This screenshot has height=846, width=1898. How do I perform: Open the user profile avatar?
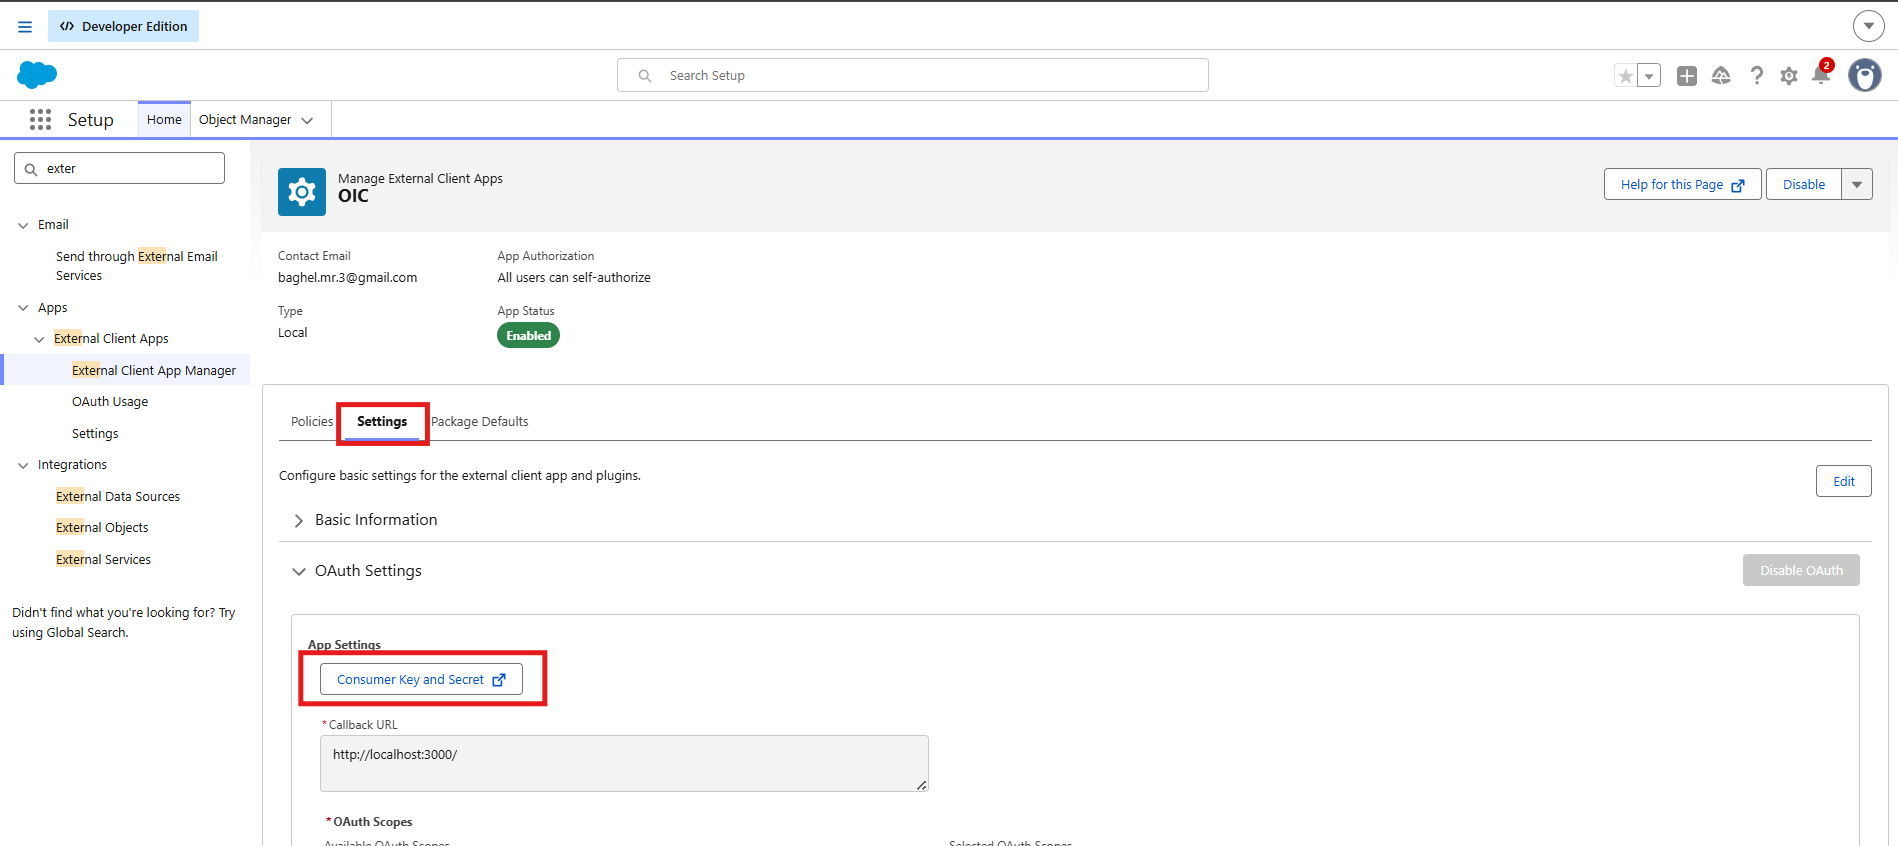(x=1865, y=75)
